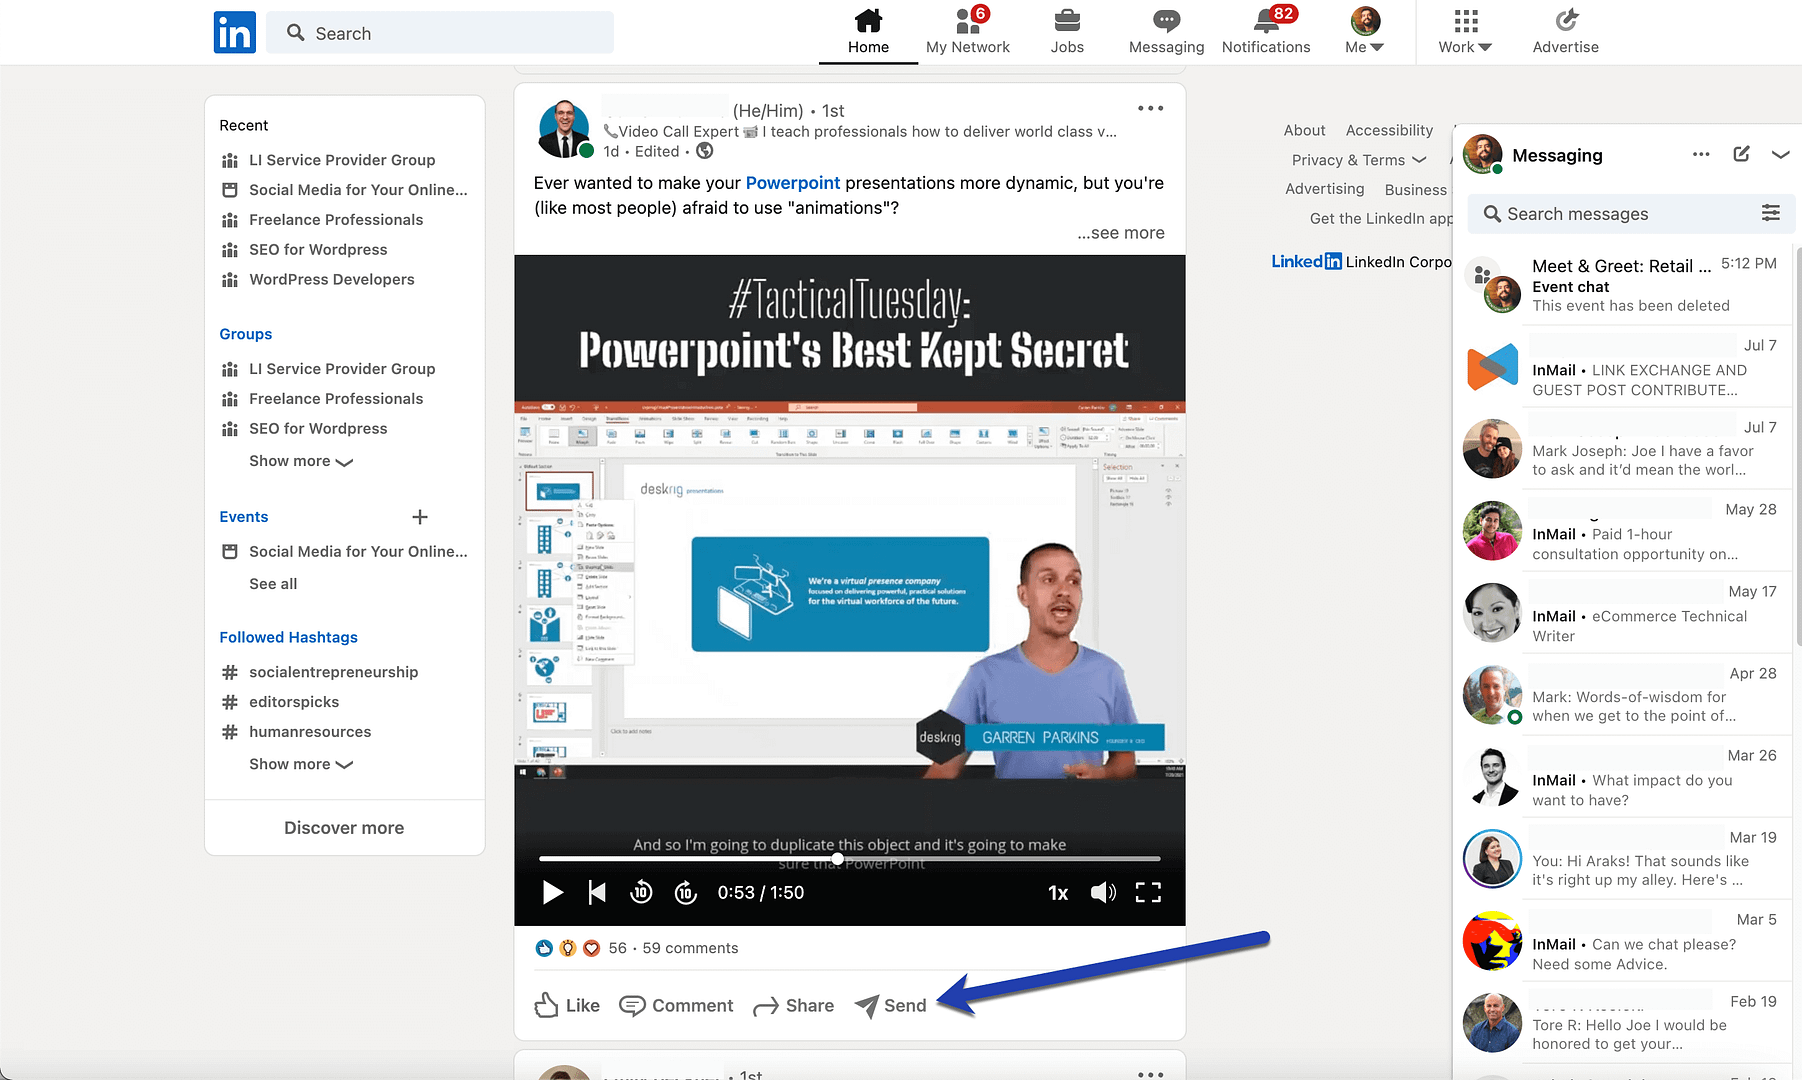Open the Me profile menu
Image resolution: width=1802 pixels, height=1080 pixels.
tap(1363, 32)
